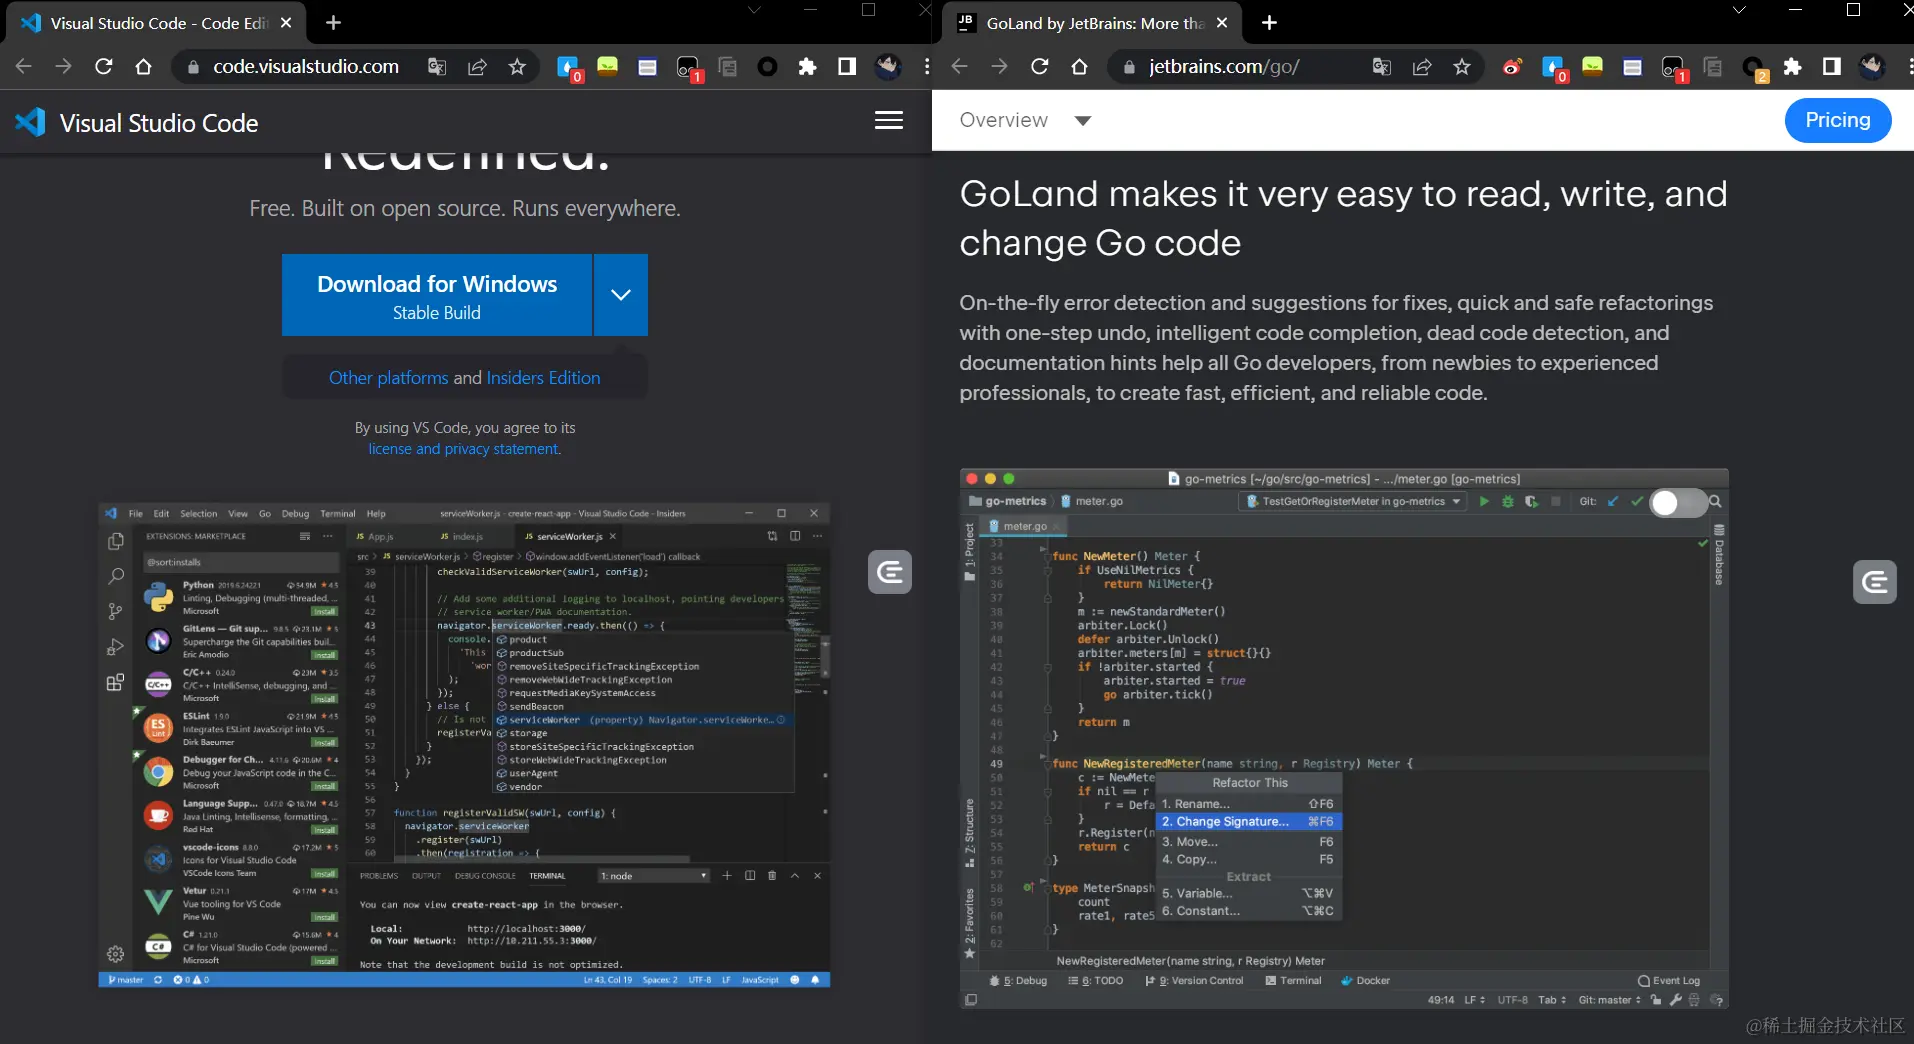Share the VS Code page using the share icon
Viewport: 1914px width, 1044px height.
[x=477, y=67]
